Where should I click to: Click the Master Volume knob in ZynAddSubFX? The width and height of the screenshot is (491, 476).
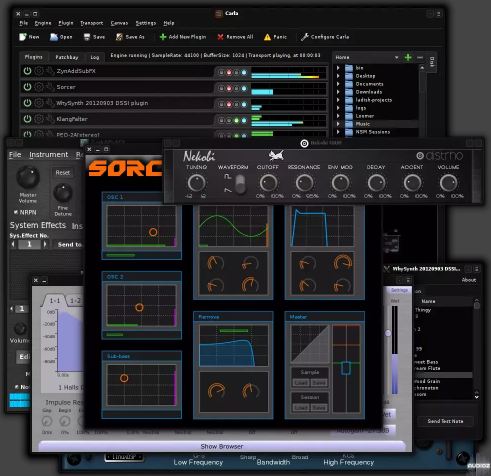(x=28, y=177)
